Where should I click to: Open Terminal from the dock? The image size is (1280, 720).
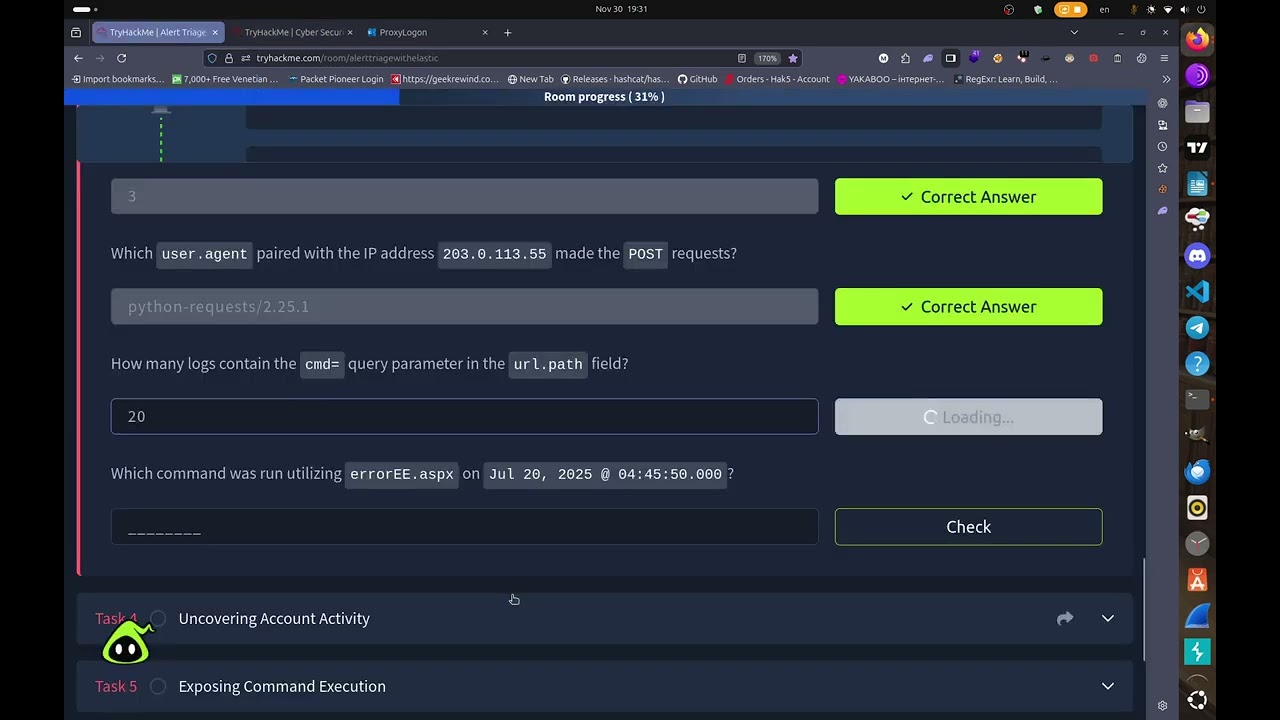[x=1197, y=399]
